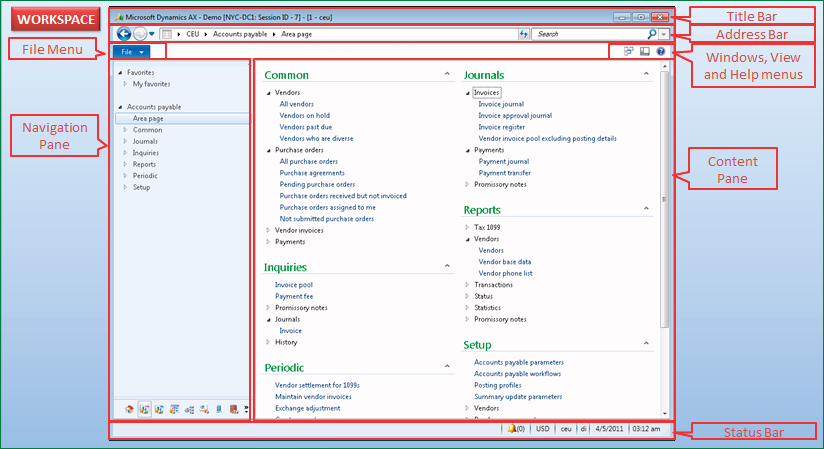The height and width of the screenshot is (449, 824).
Task: Select the CEU breadcrumb in the address bar
Action: [x=193, y=34]
